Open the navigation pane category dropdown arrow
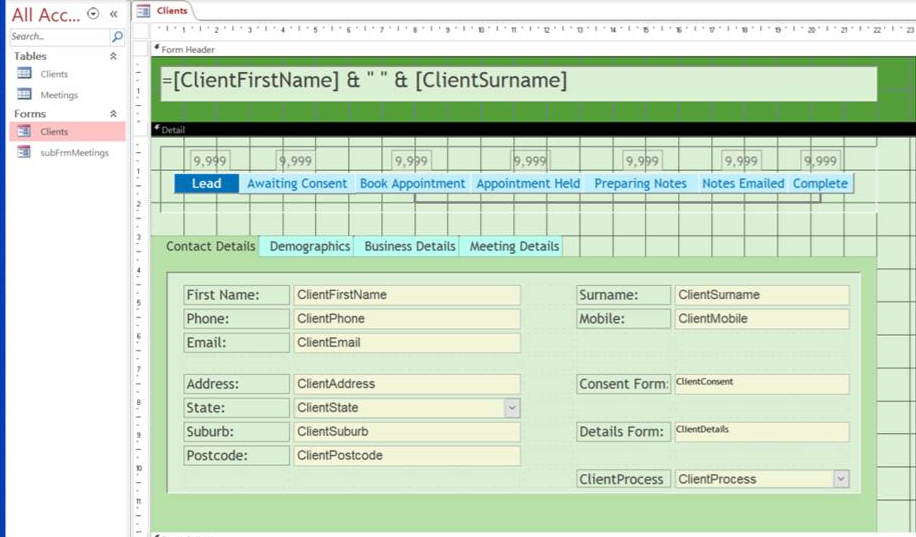The image size is (916, 537). [x=93, y=13]
